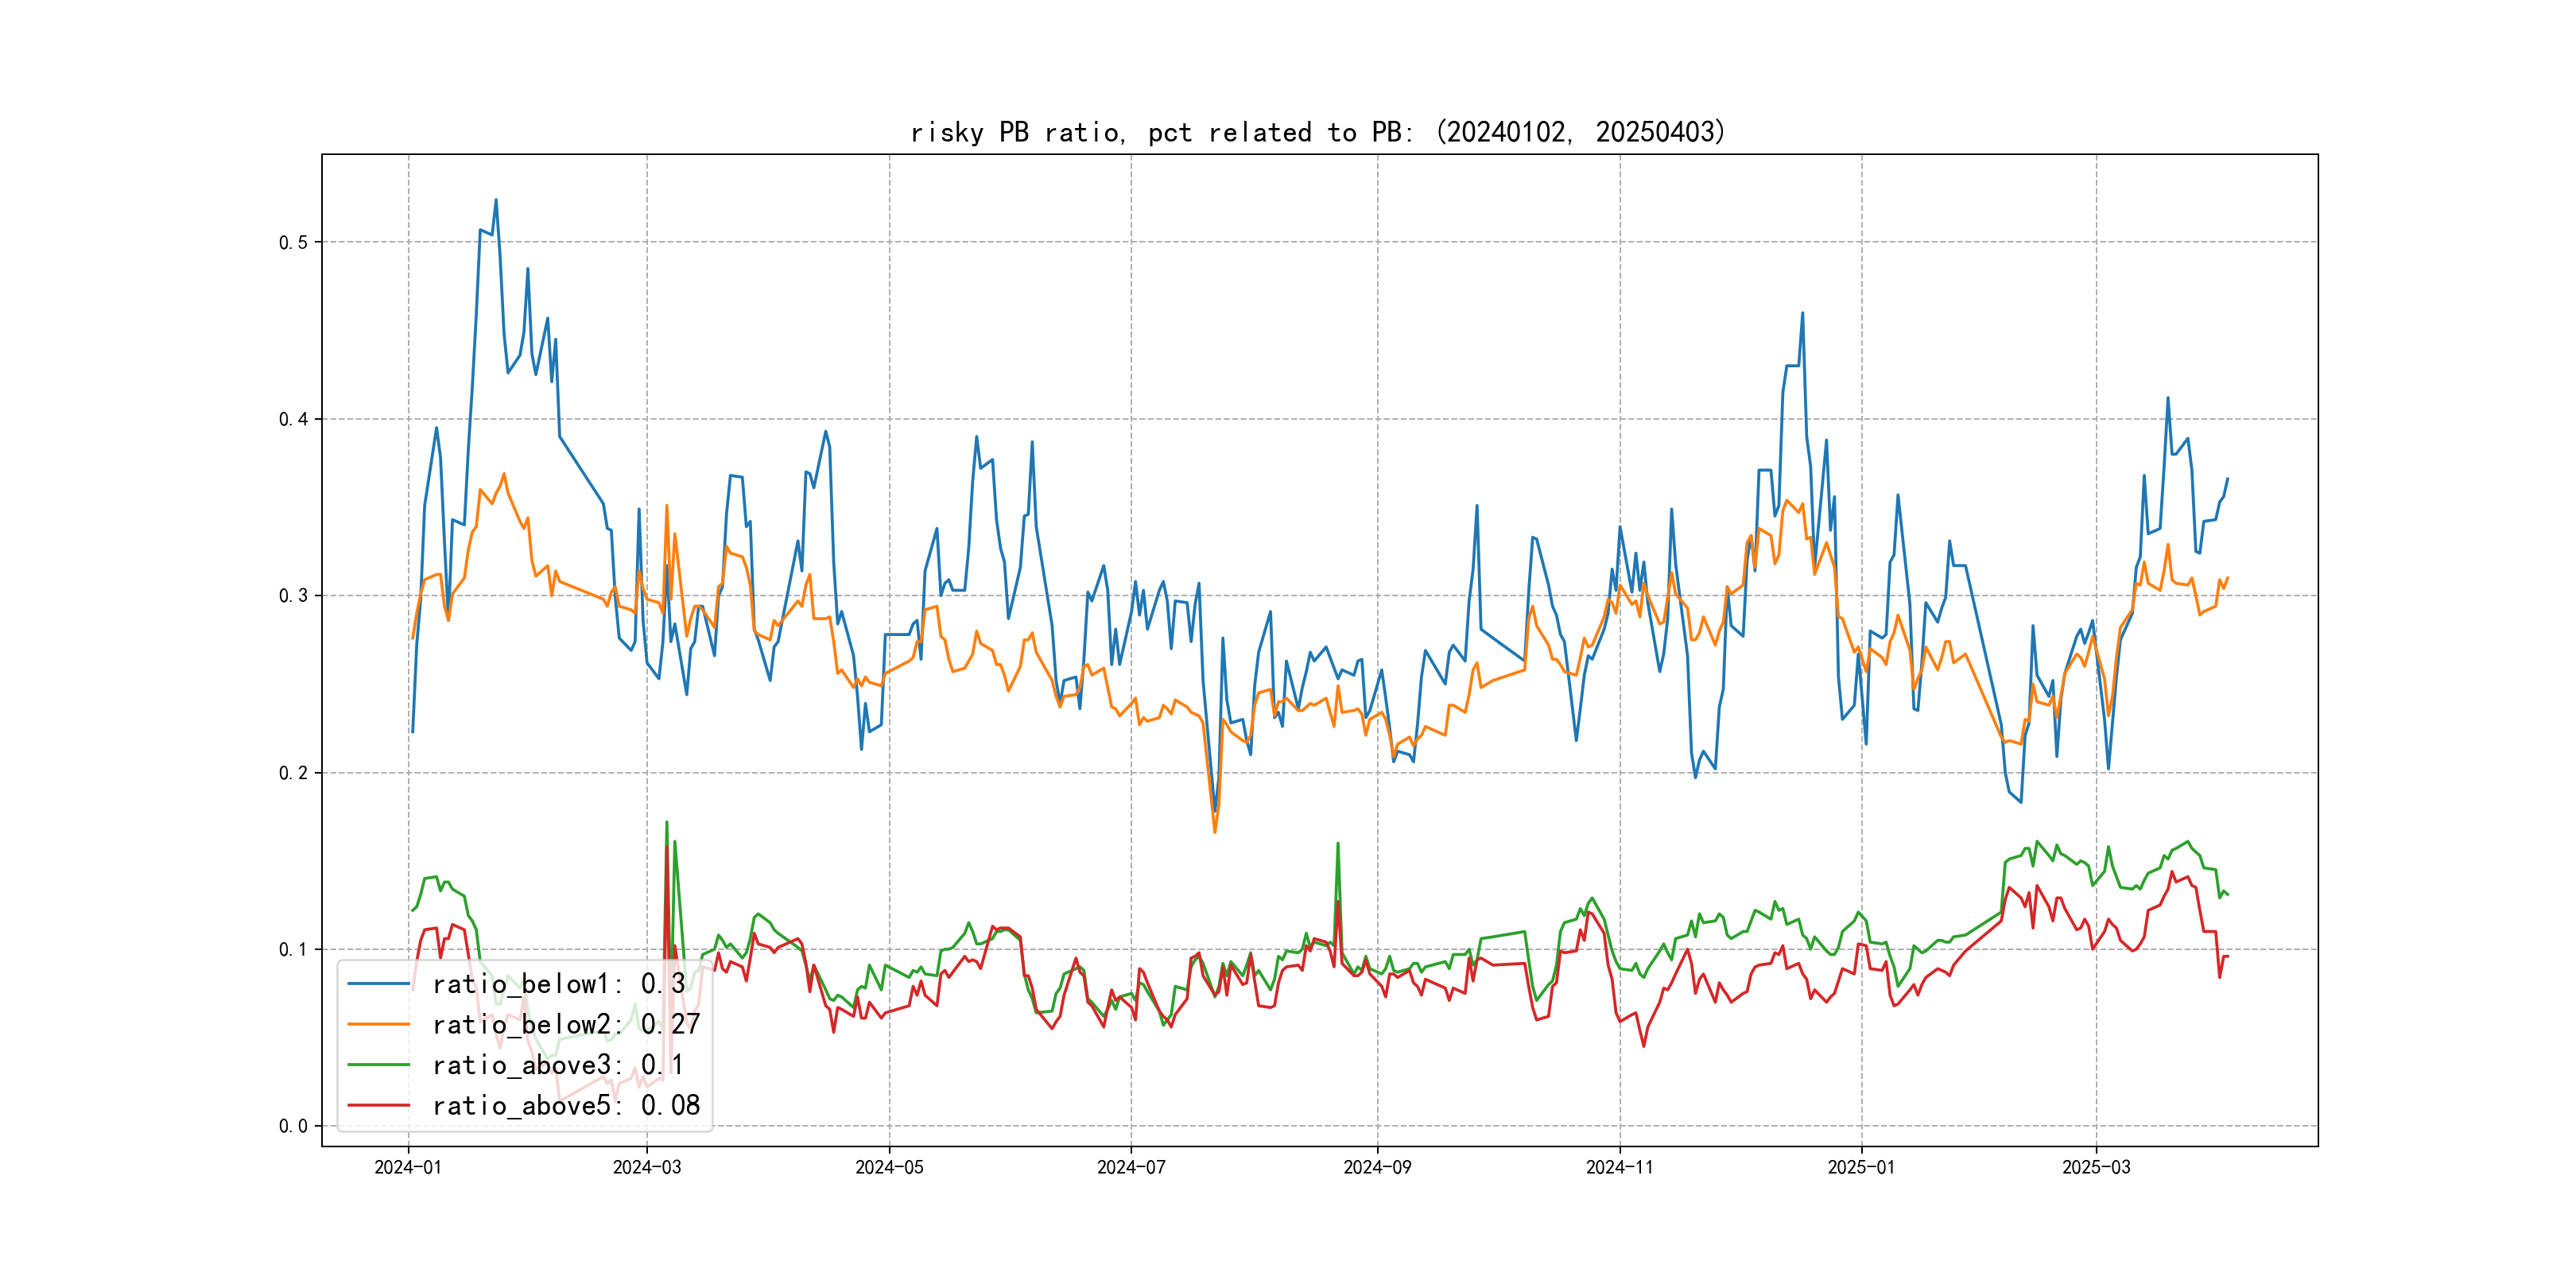Click the 2024-09 x-axis tick label
The height and width of the screenshot is (1288, 2576).
(1377, 1167)
